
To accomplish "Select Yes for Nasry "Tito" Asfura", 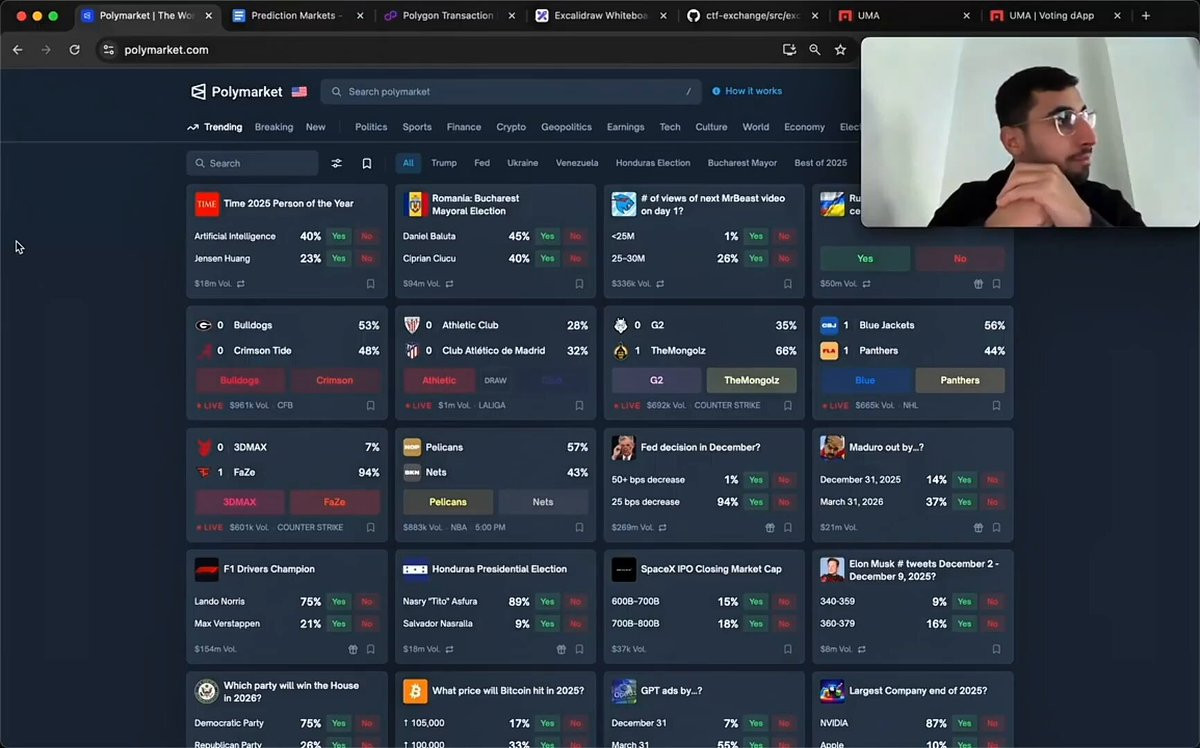I will pos(548,602).
